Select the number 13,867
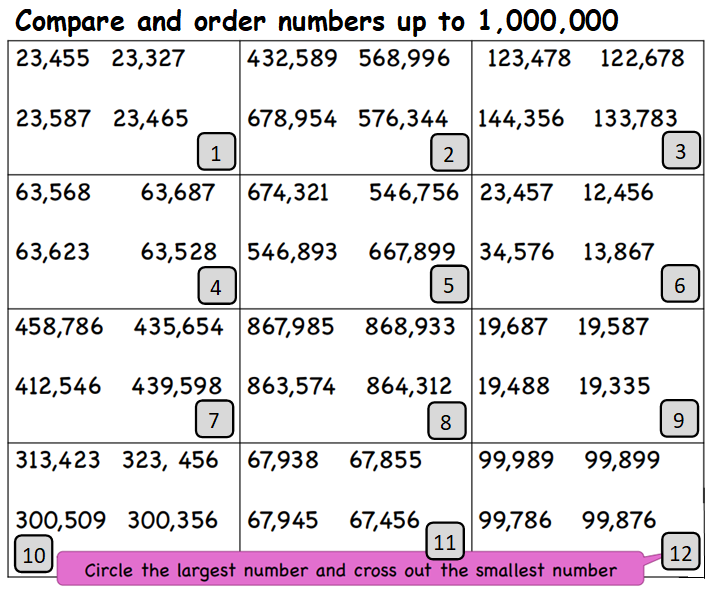The image size is (713, 594). tap(619, 252)
